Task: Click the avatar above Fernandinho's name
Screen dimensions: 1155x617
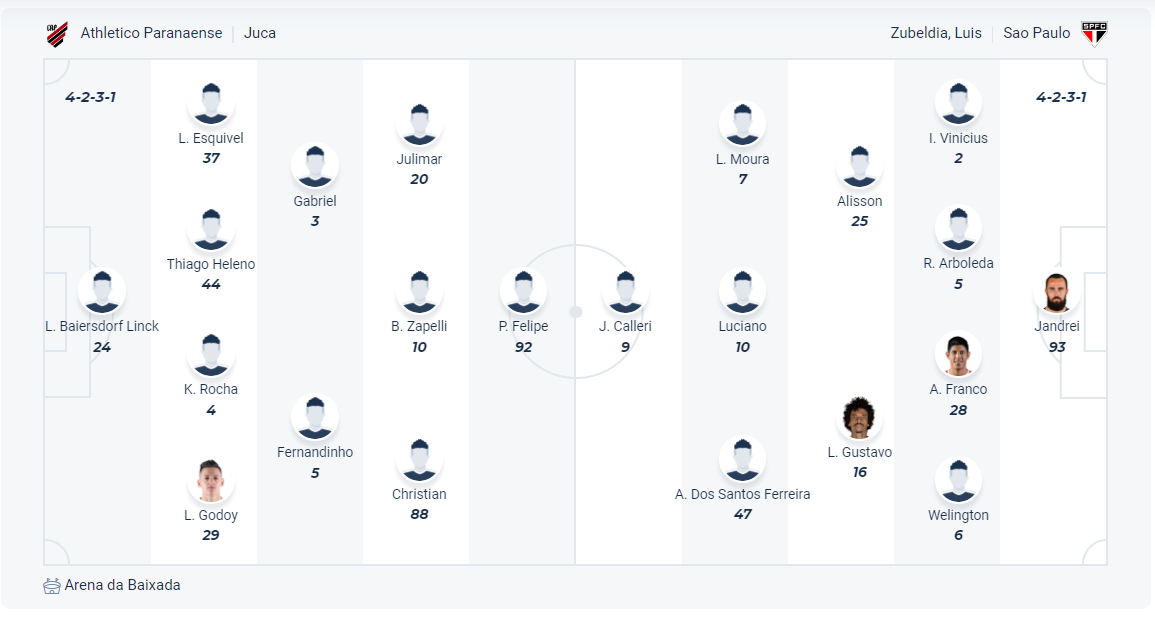Action: 315,418
